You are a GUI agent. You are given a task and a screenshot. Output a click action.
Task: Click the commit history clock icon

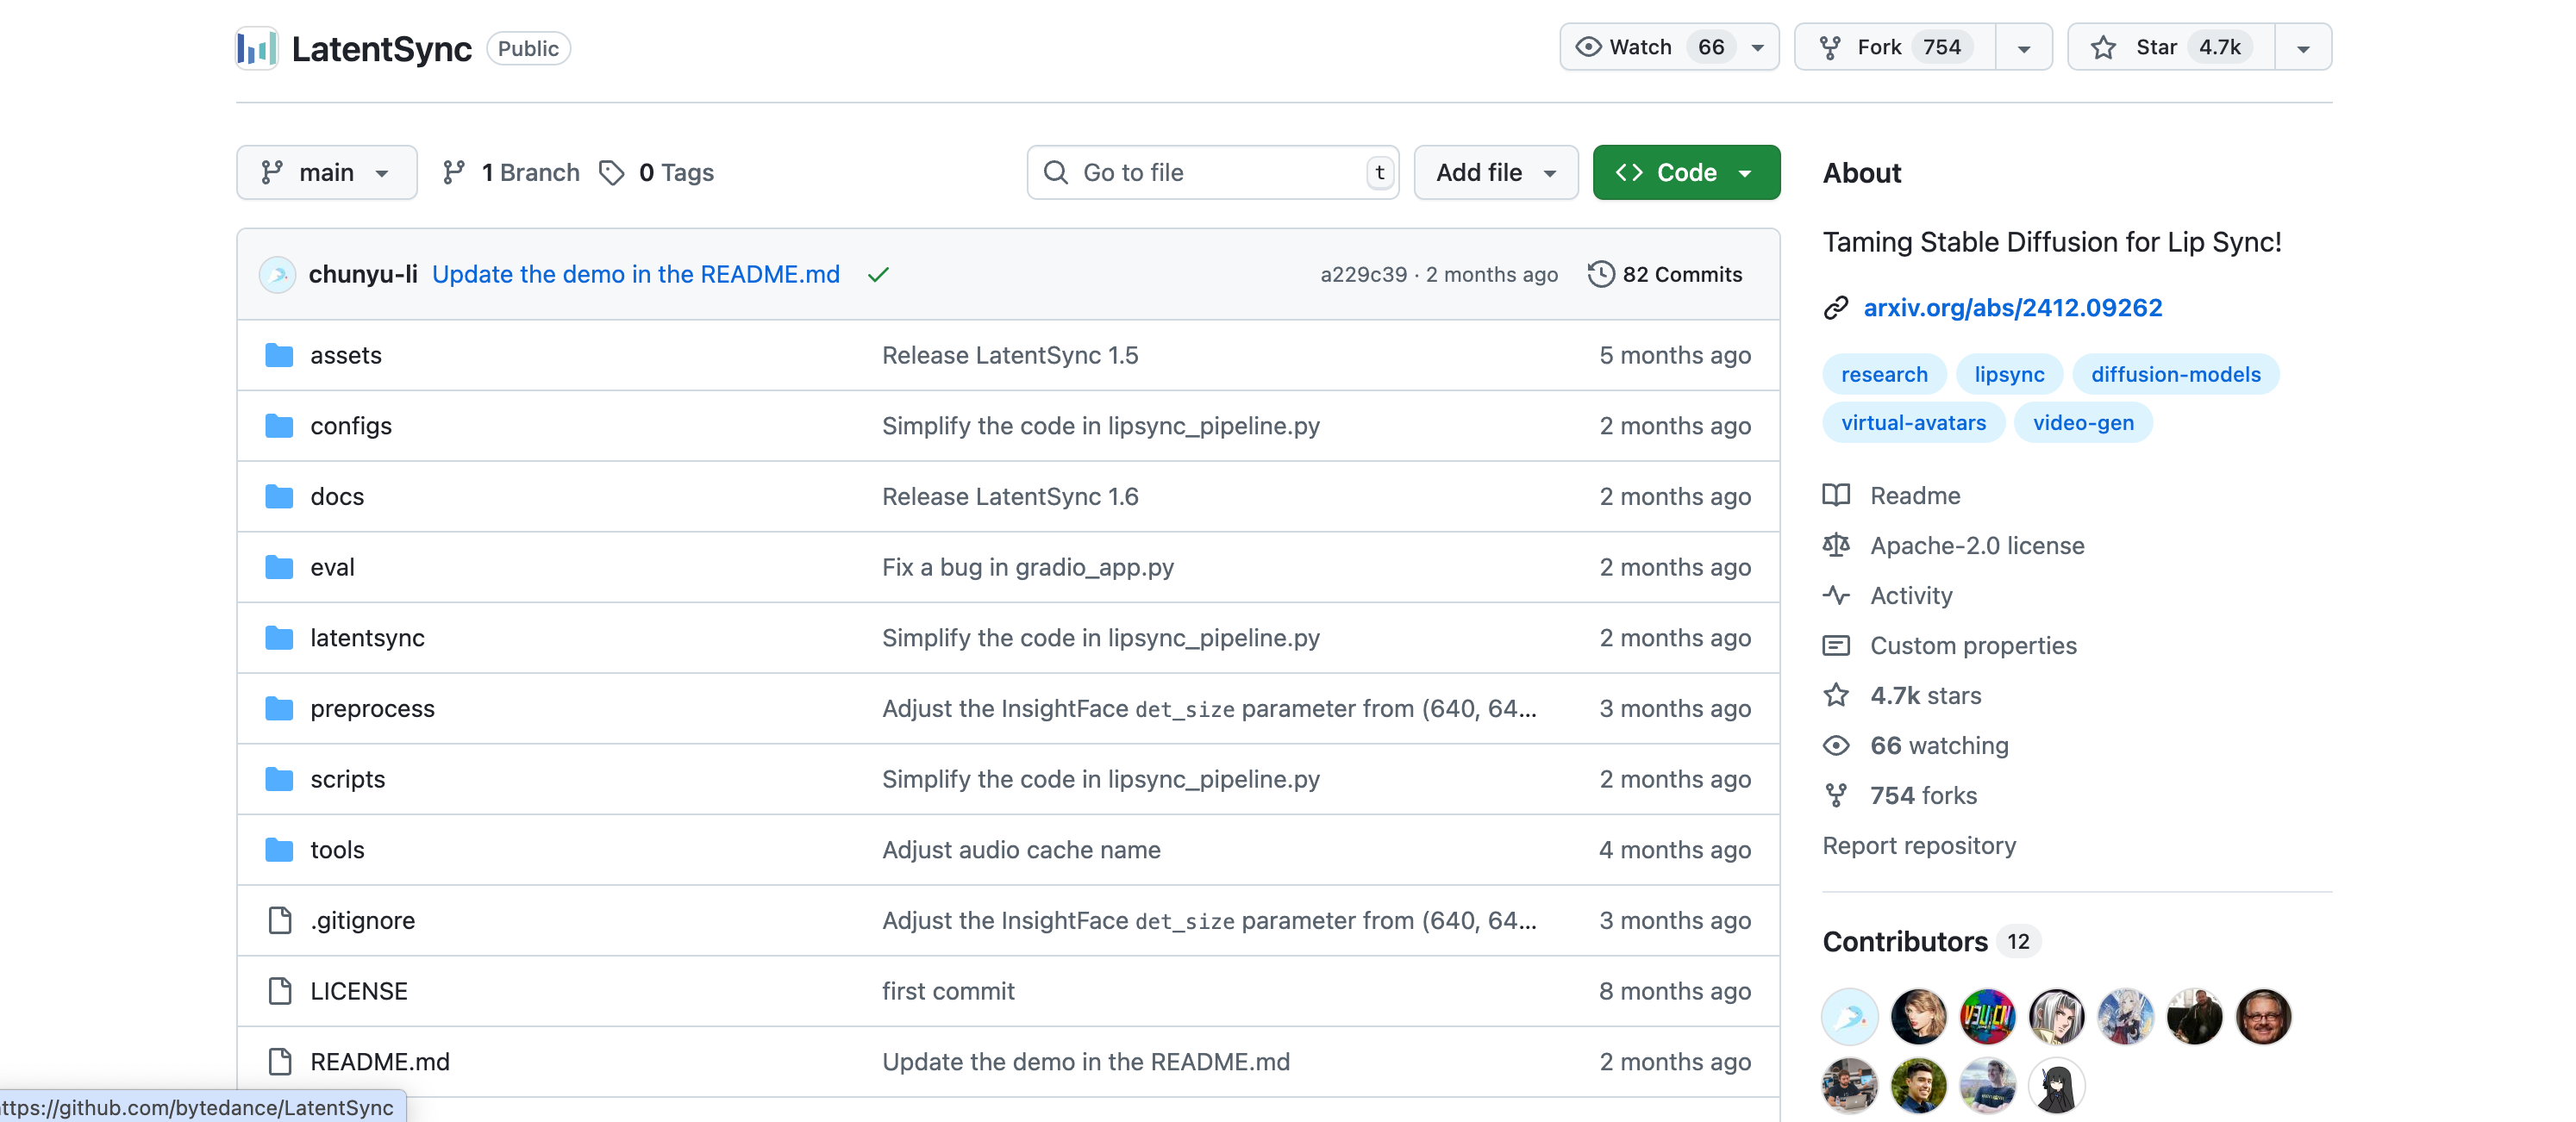tap(1601, 274)
